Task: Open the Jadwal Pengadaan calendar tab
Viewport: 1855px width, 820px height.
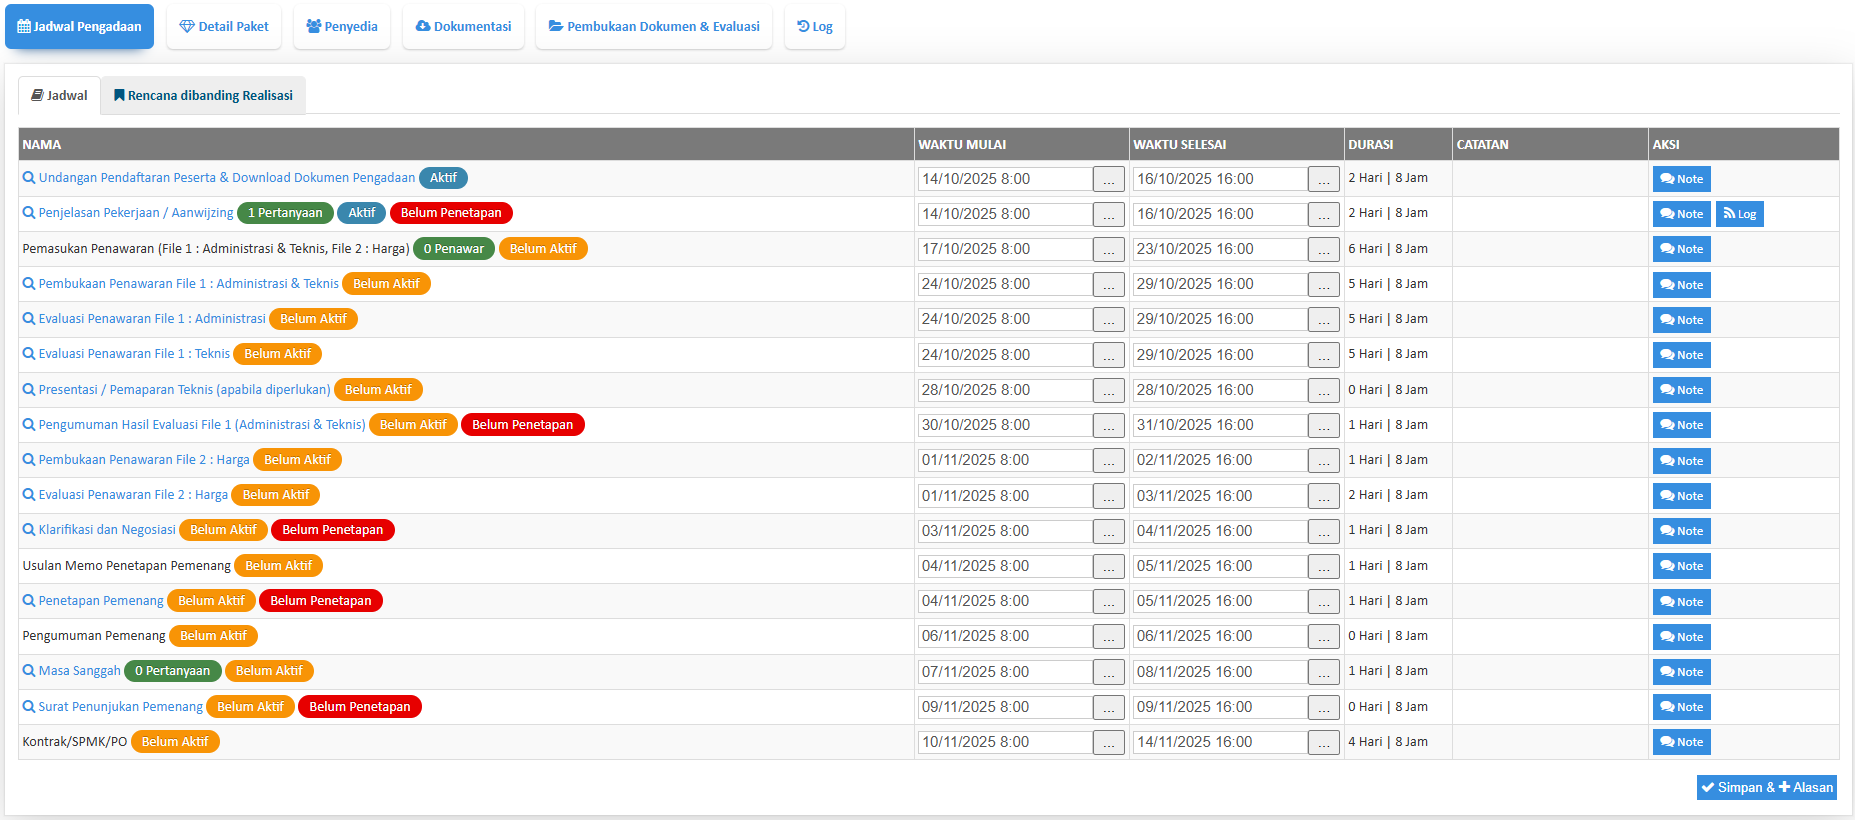Action: [79, 27]
